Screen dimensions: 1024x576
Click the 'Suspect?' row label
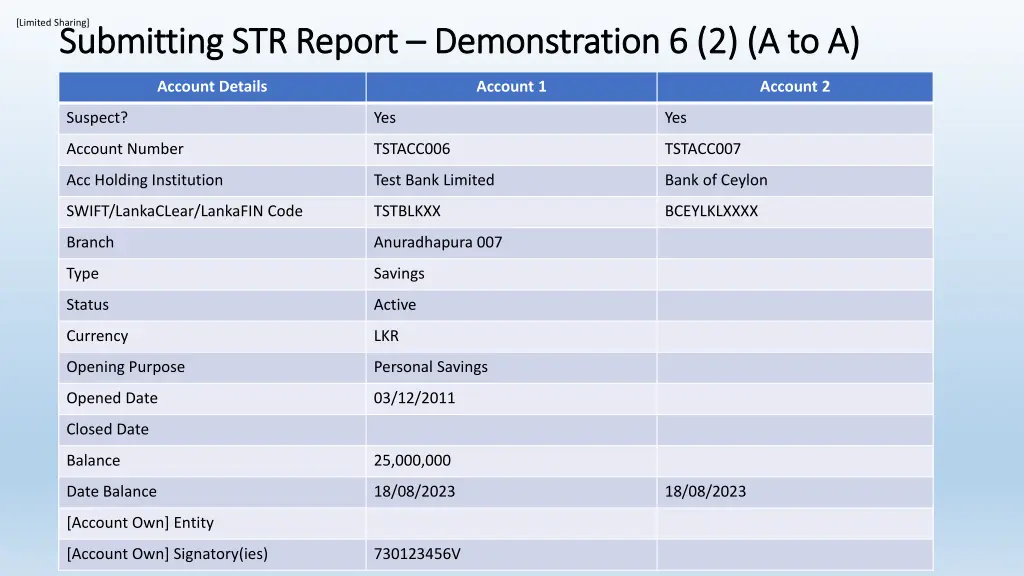click(97, 118)
